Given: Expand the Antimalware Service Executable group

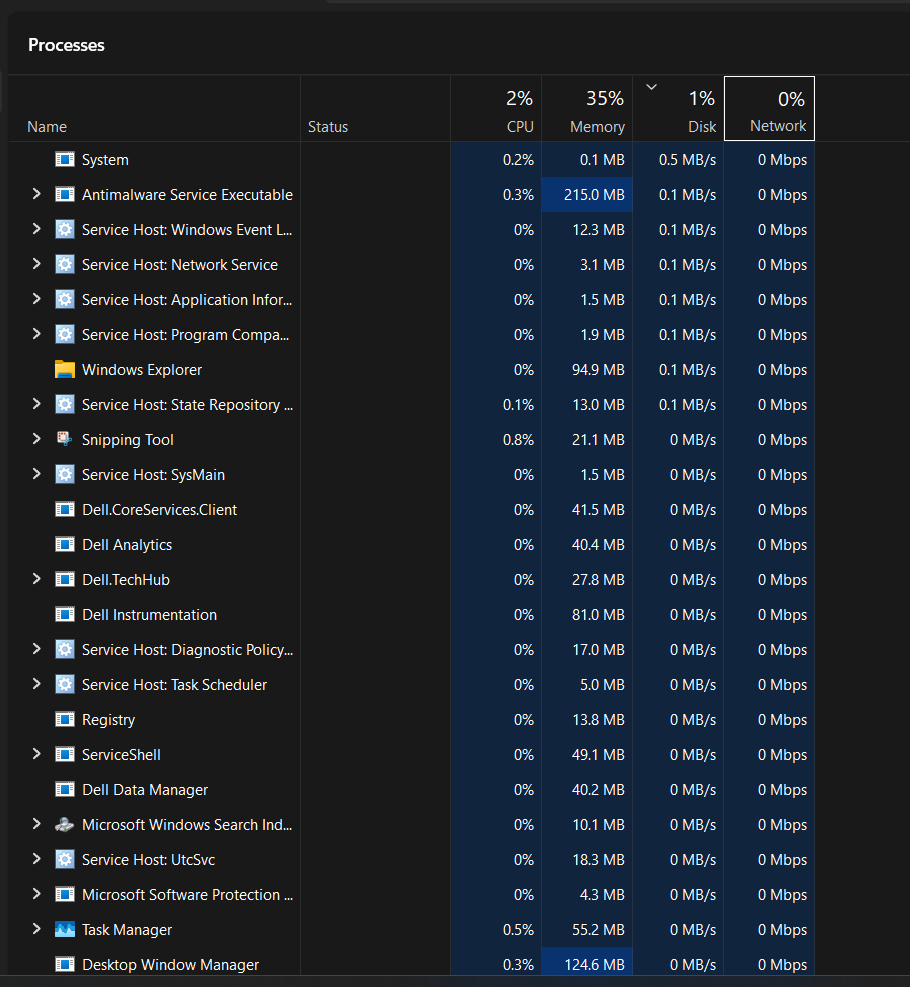Looking at the screenshot, I should (x=37, y=194).
